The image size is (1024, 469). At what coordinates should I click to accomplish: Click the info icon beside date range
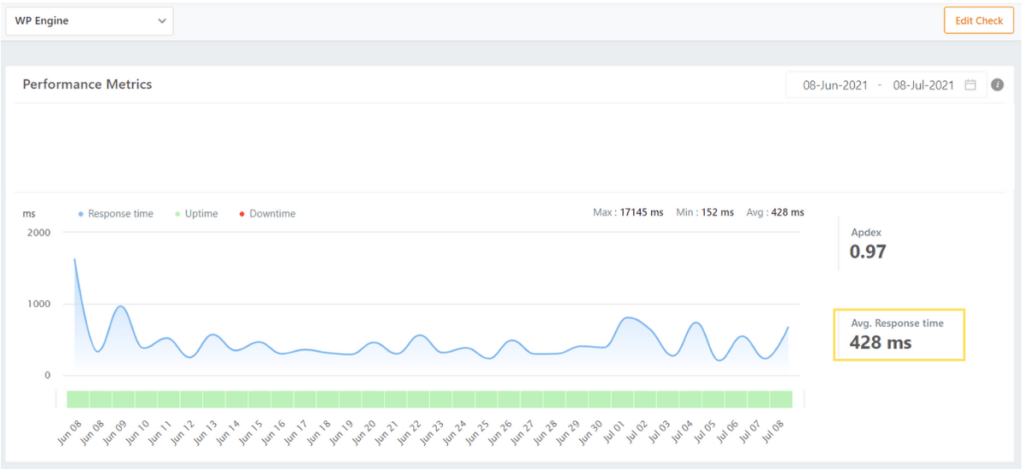click(x=997, y=85)
